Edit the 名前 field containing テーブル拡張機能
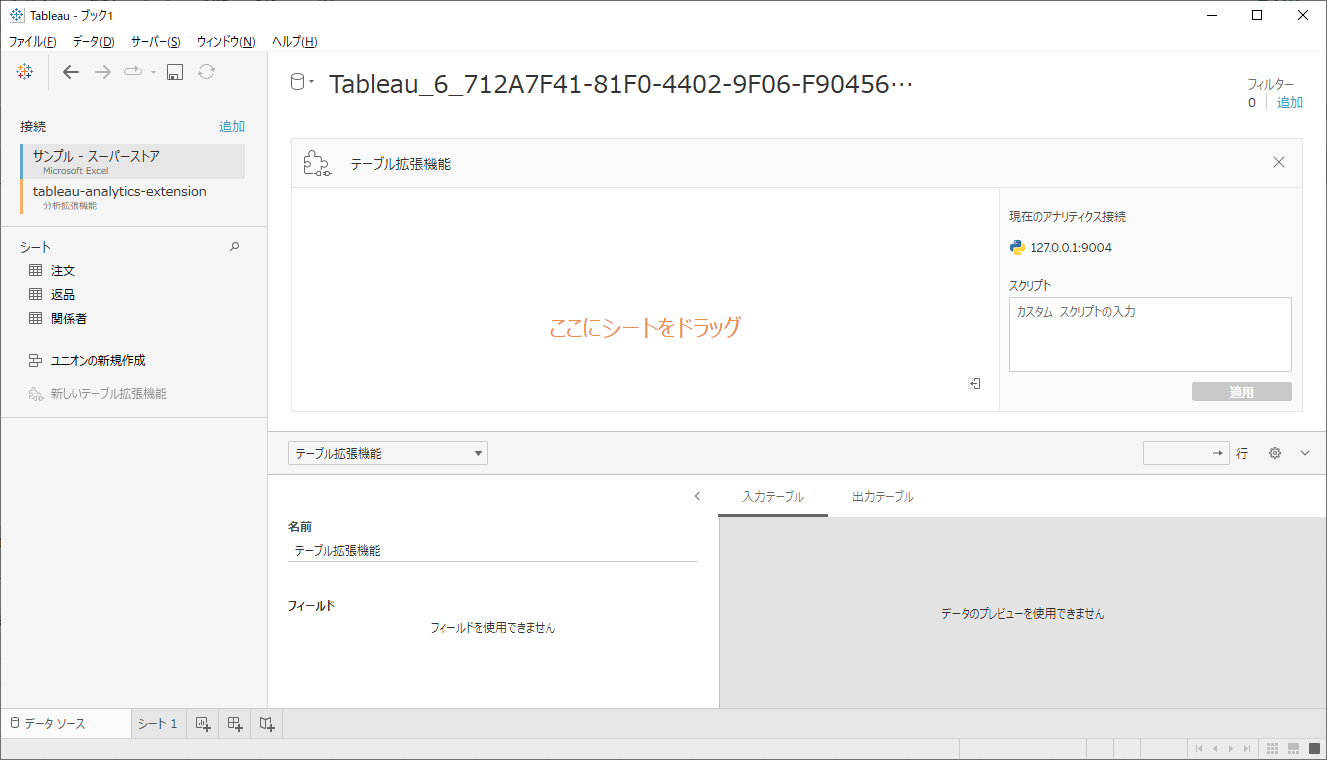The height and width of the screenshot is (760, 1327). click(x=493, y=550)
